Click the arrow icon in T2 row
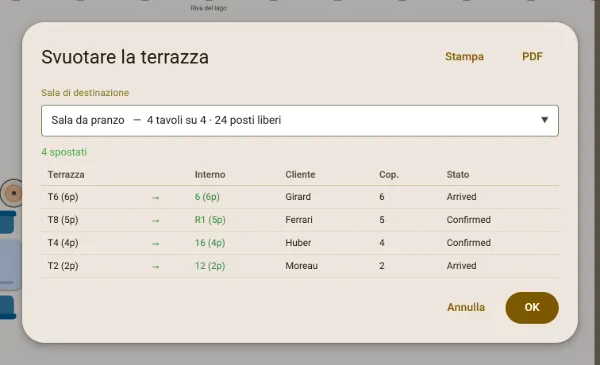This screenshot has height=365, width=600. 155,267
